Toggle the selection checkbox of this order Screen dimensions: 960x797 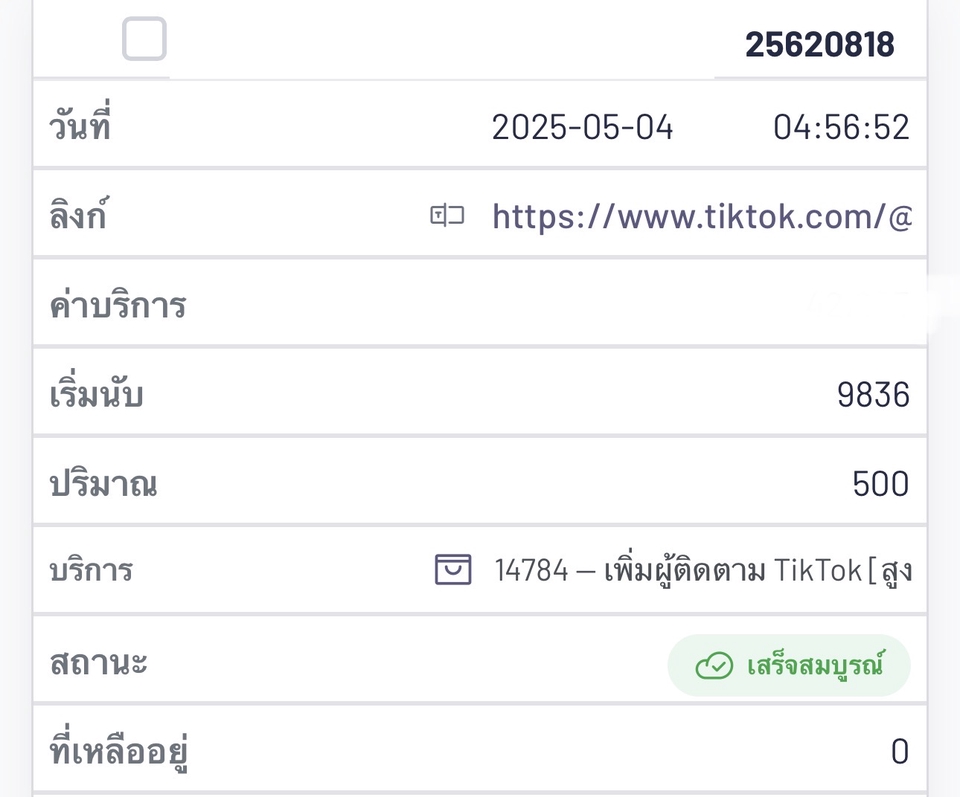click(143, 39)
